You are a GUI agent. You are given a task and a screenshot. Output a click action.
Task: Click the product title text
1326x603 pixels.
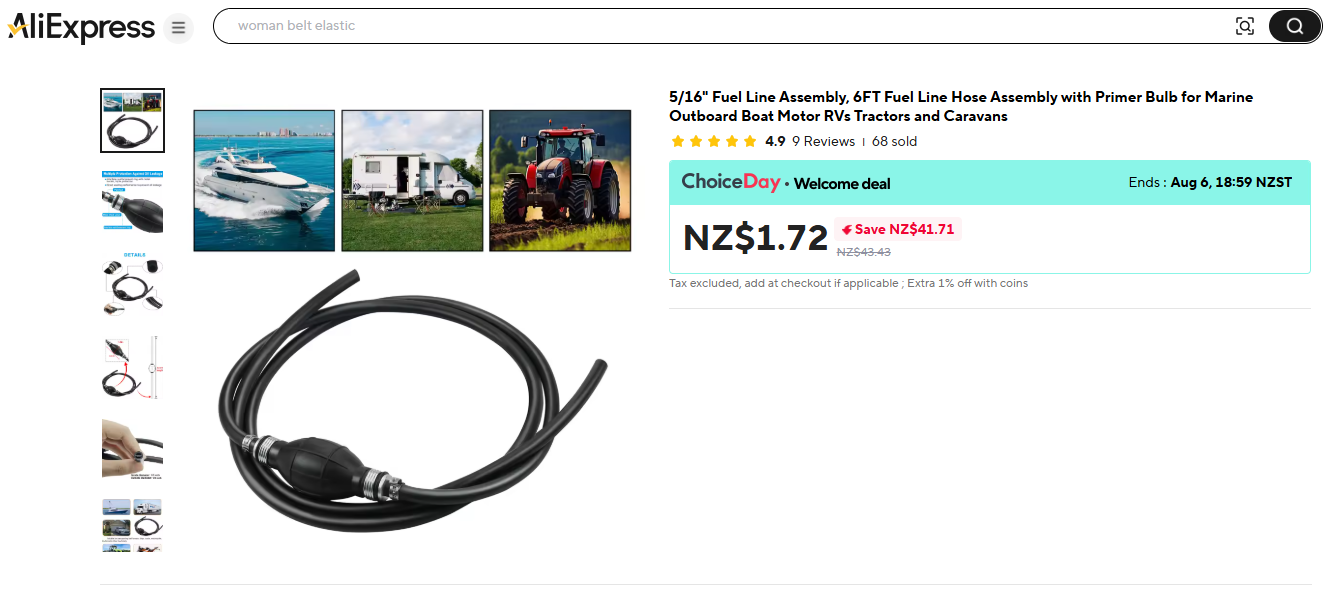(x=961, y=106)
